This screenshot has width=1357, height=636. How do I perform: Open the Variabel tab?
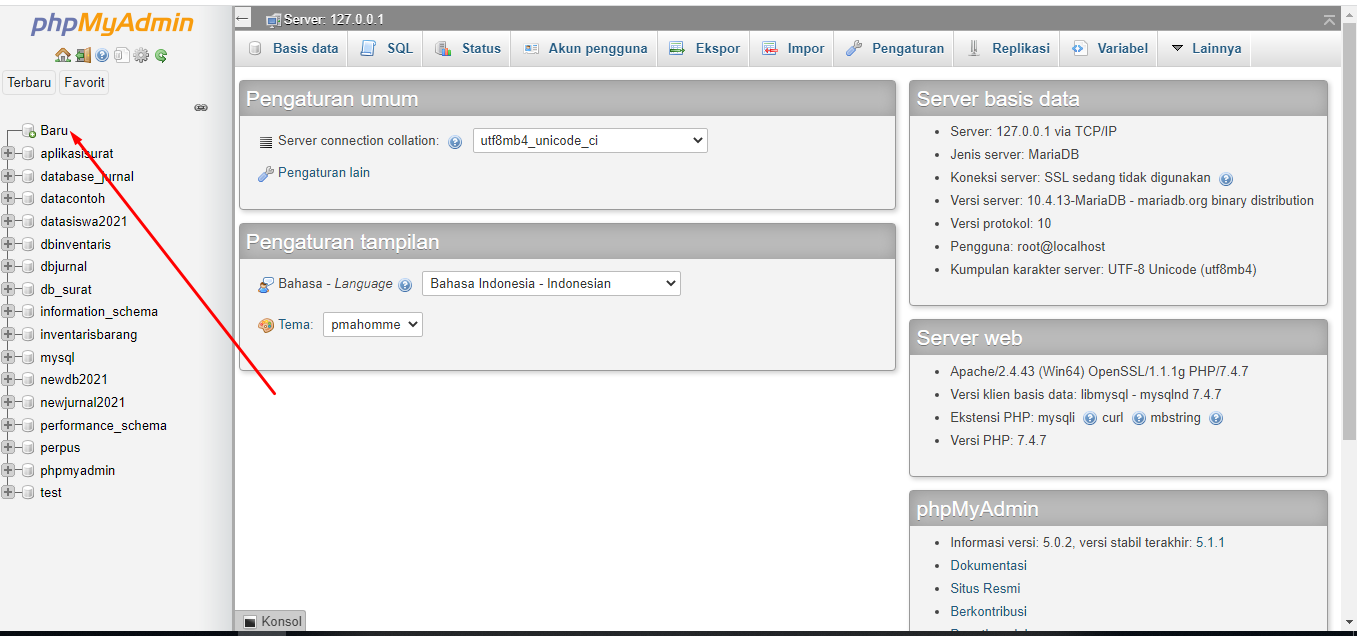pos(1109,48)
